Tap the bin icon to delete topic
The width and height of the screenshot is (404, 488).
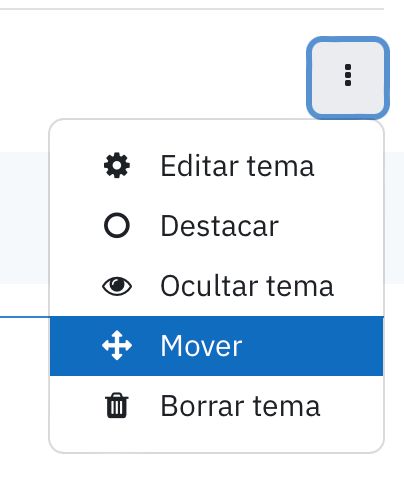coord(117,405)
